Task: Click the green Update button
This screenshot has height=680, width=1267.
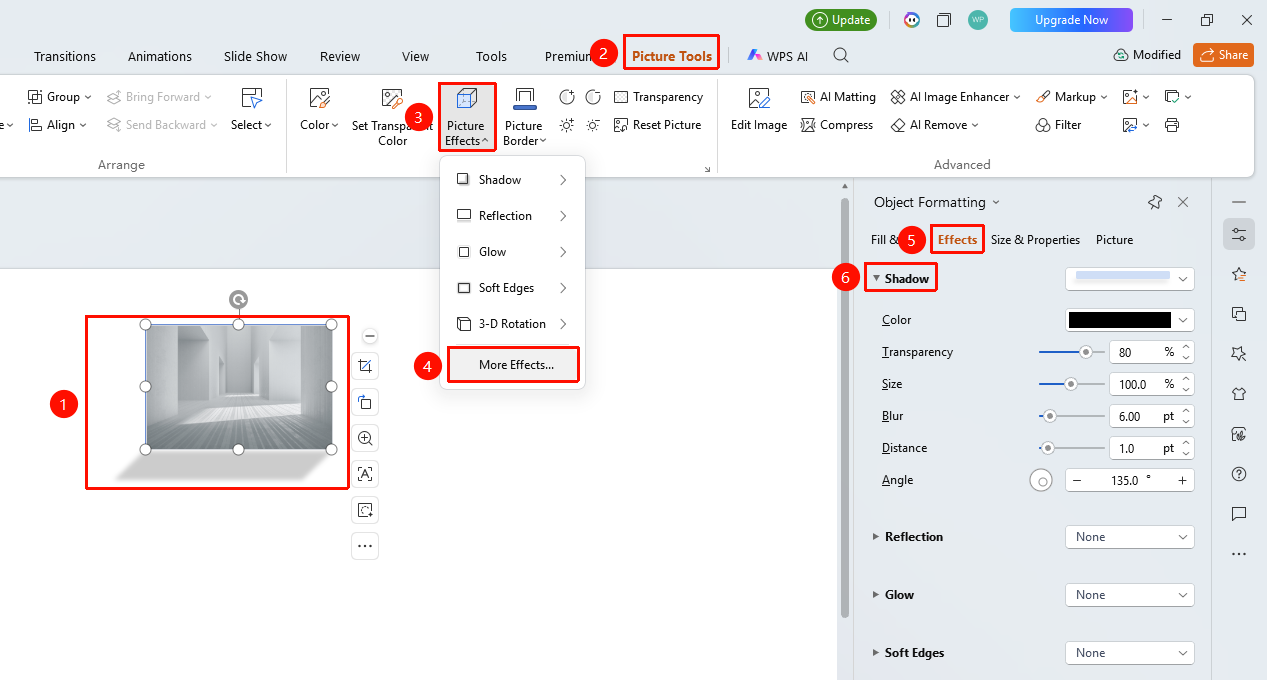Action: click(841, 20)
